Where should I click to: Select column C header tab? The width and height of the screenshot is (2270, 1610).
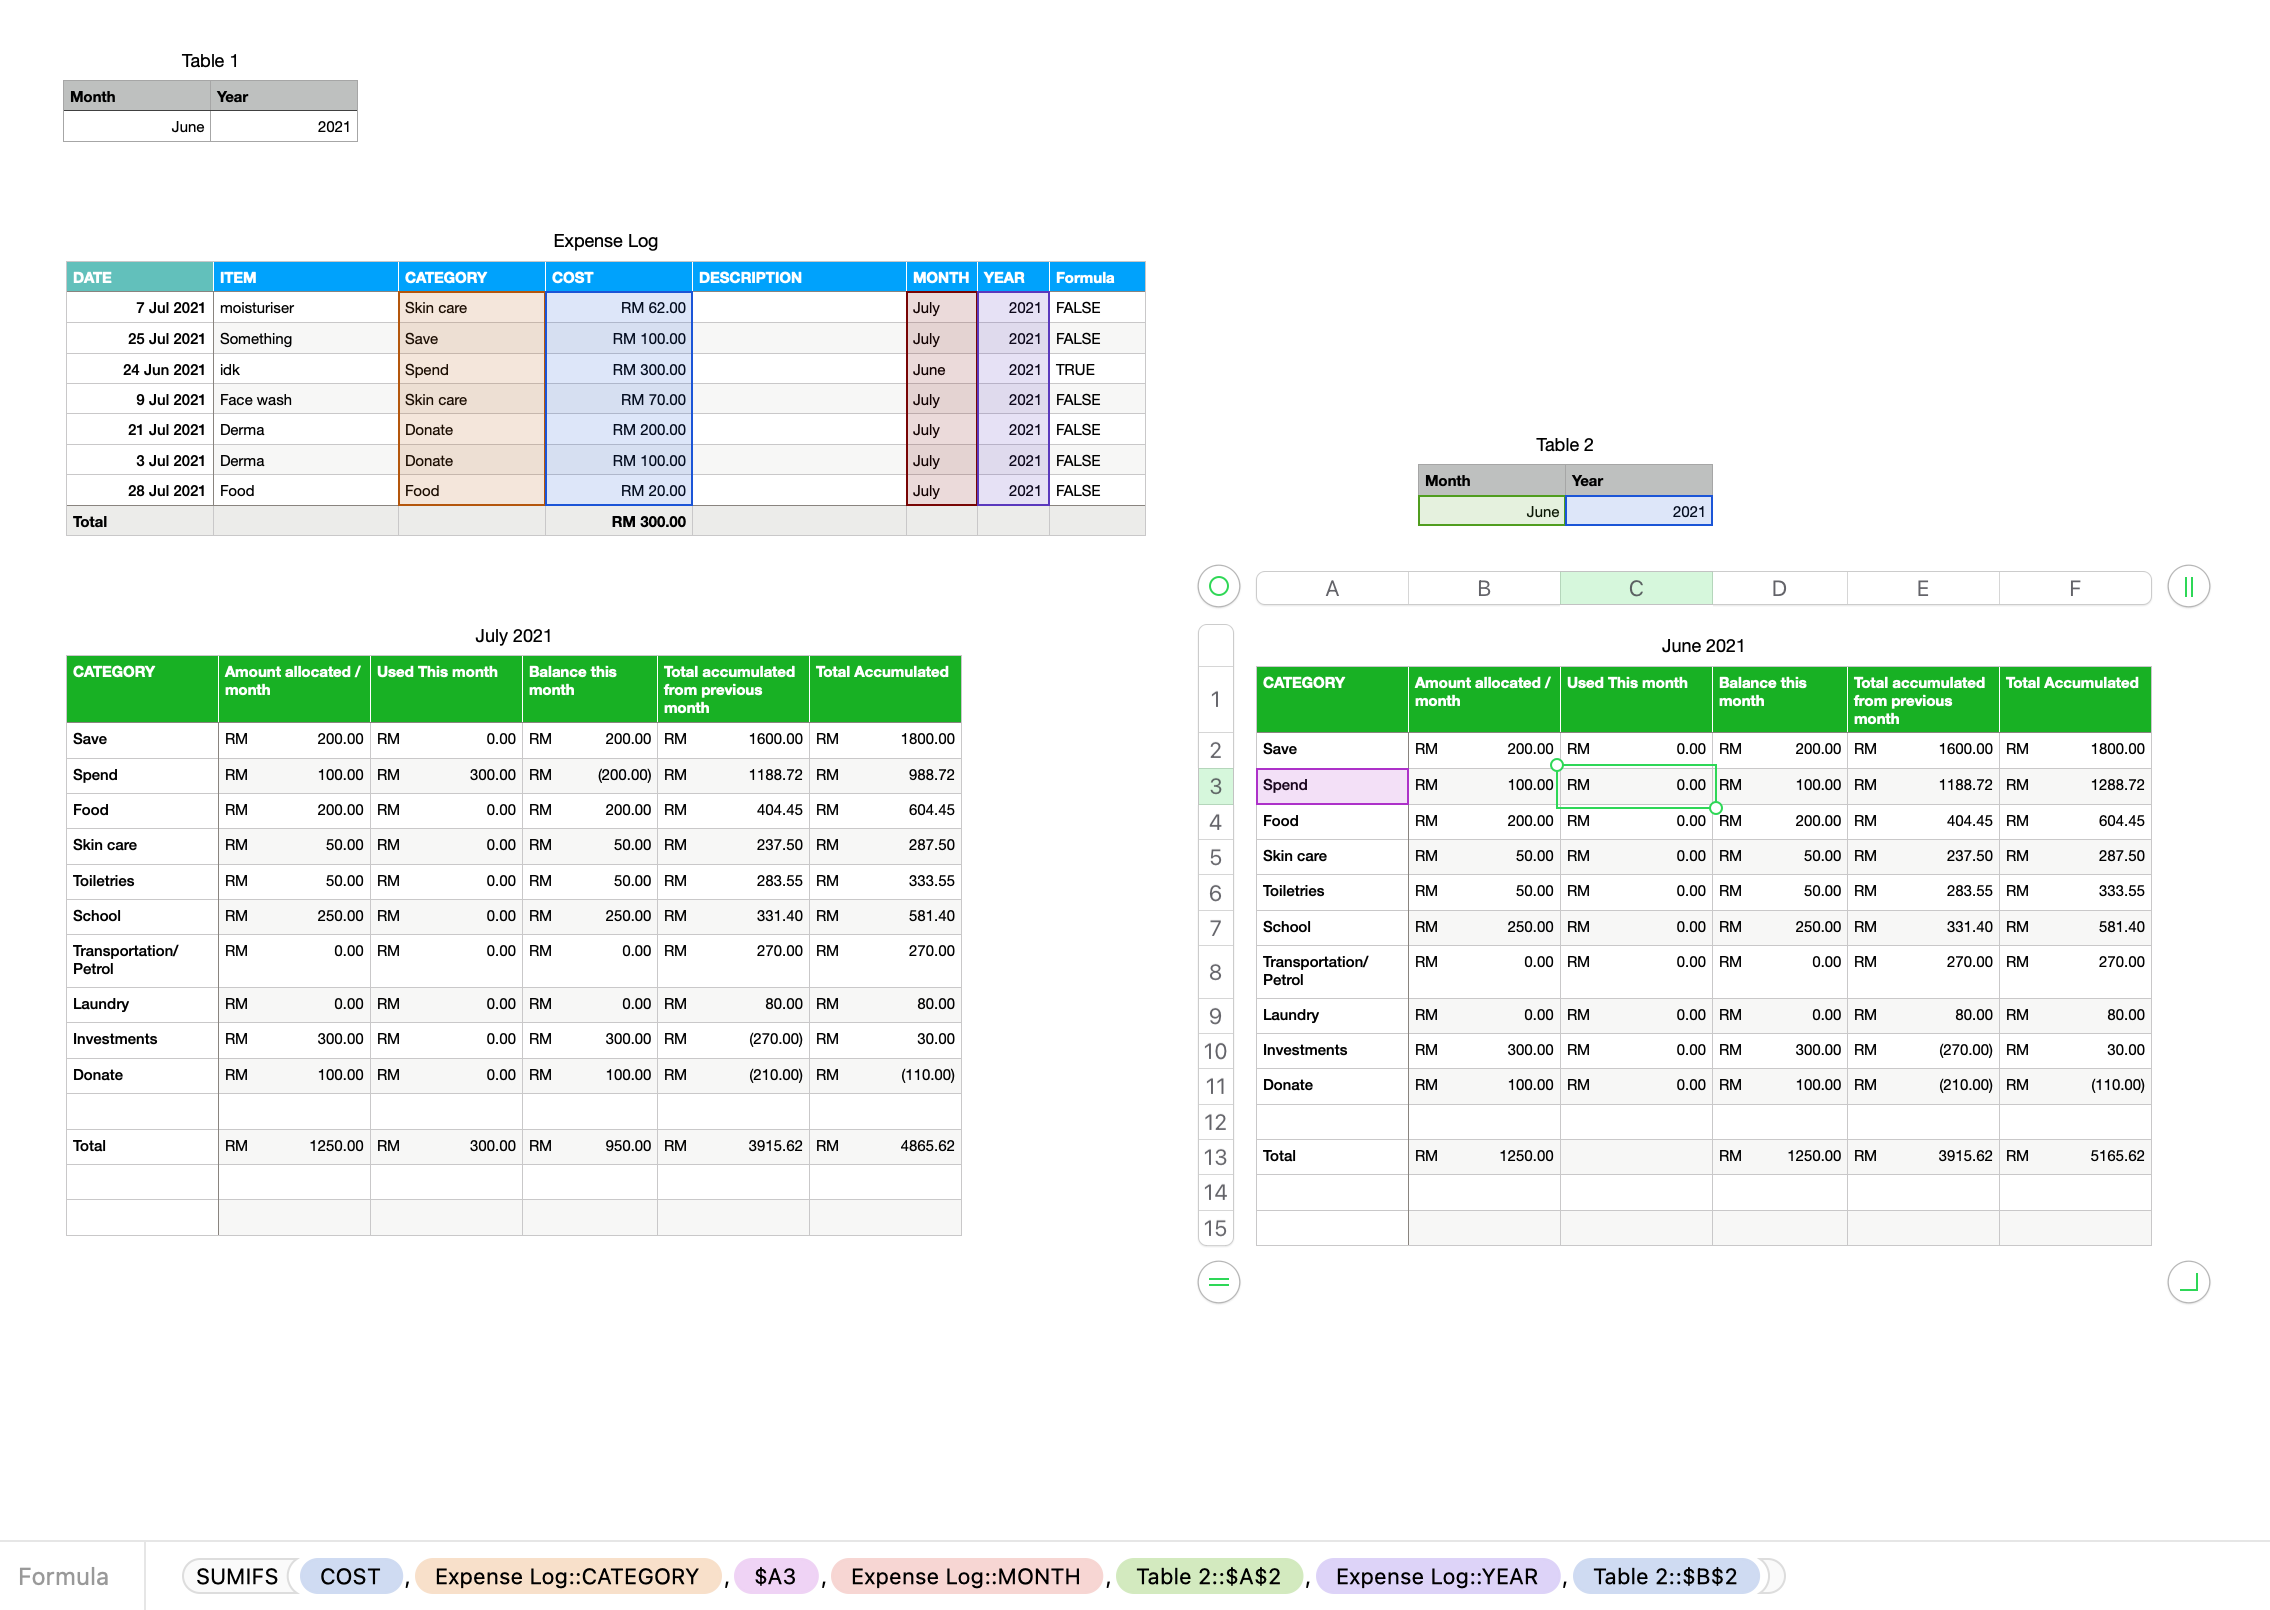point(1635,588)
